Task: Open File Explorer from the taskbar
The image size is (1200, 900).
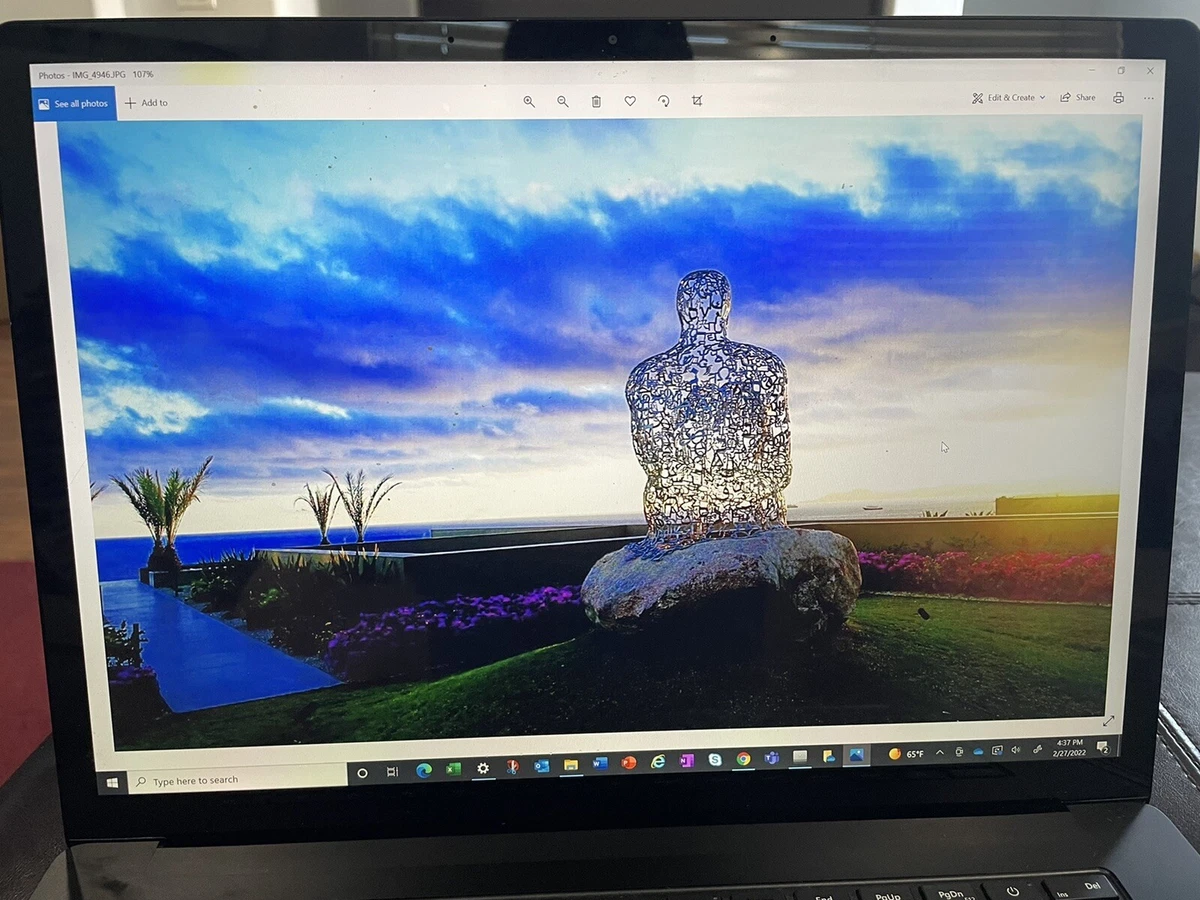Action: pos(571,765)
